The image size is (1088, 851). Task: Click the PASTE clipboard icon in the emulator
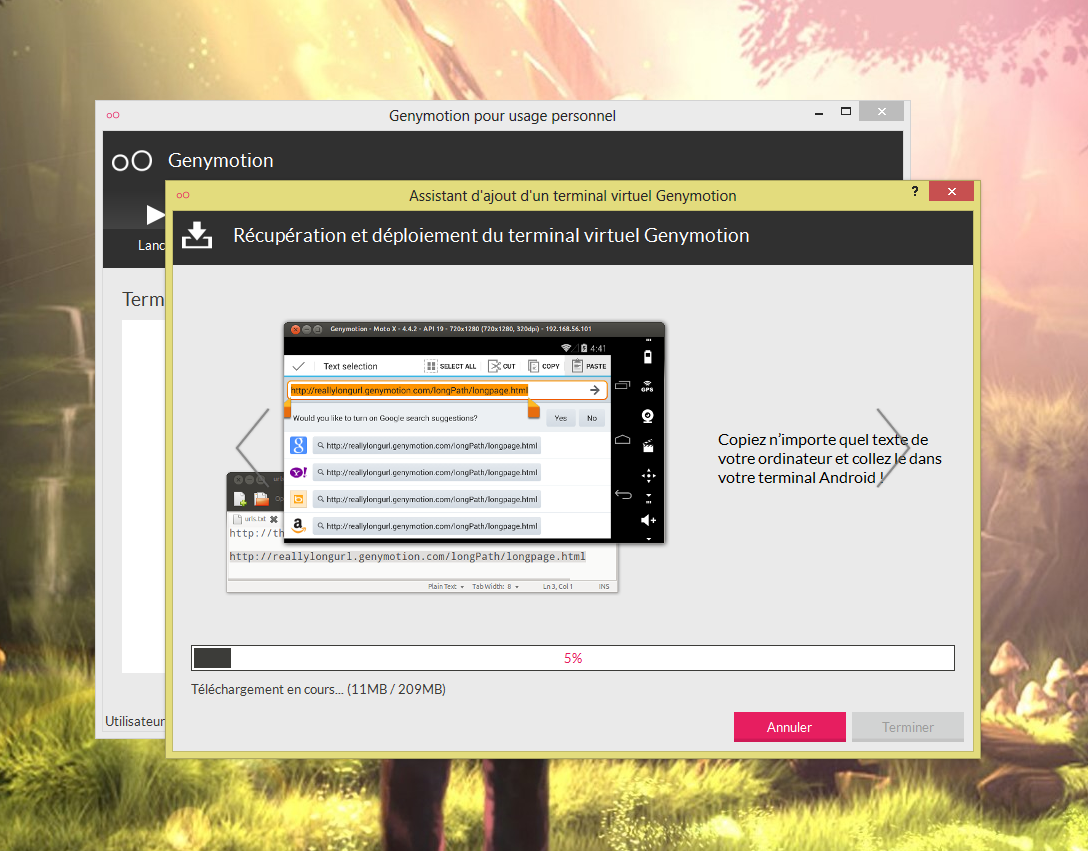coord(577,366)
